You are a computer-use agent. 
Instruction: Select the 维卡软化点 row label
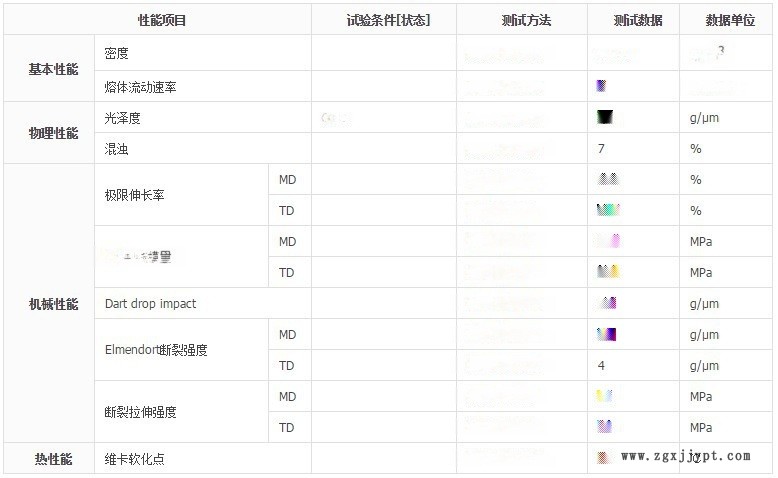[x=135, y=459]
